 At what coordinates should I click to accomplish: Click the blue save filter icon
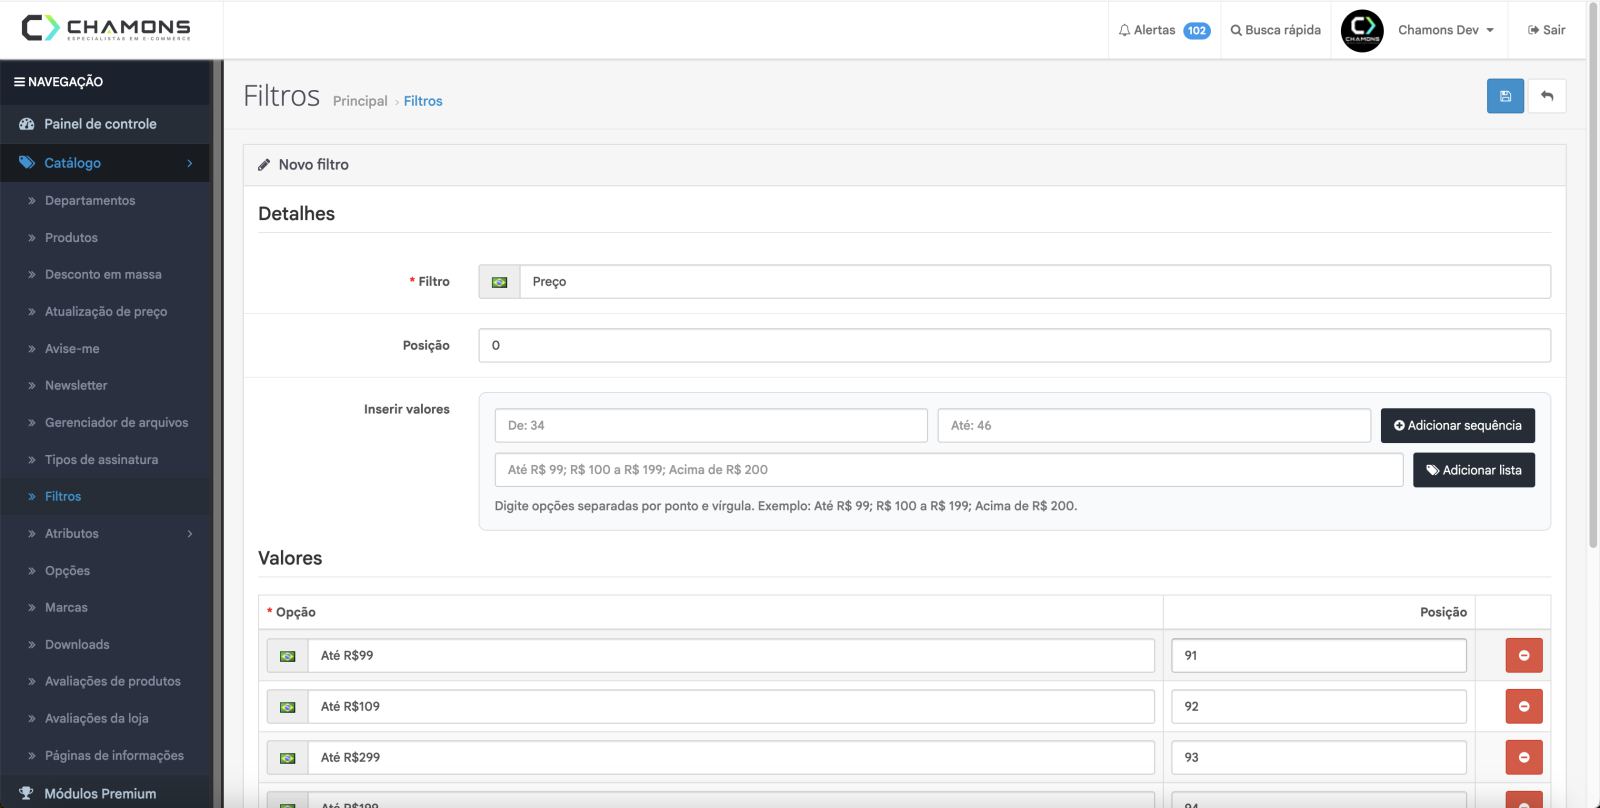1505,96
